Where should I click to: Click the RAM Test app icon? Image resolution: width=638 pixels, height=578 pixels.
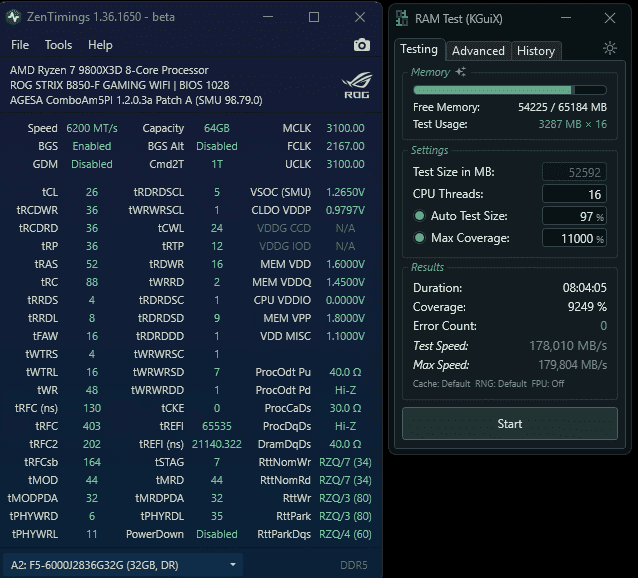[x=402, y=18]
